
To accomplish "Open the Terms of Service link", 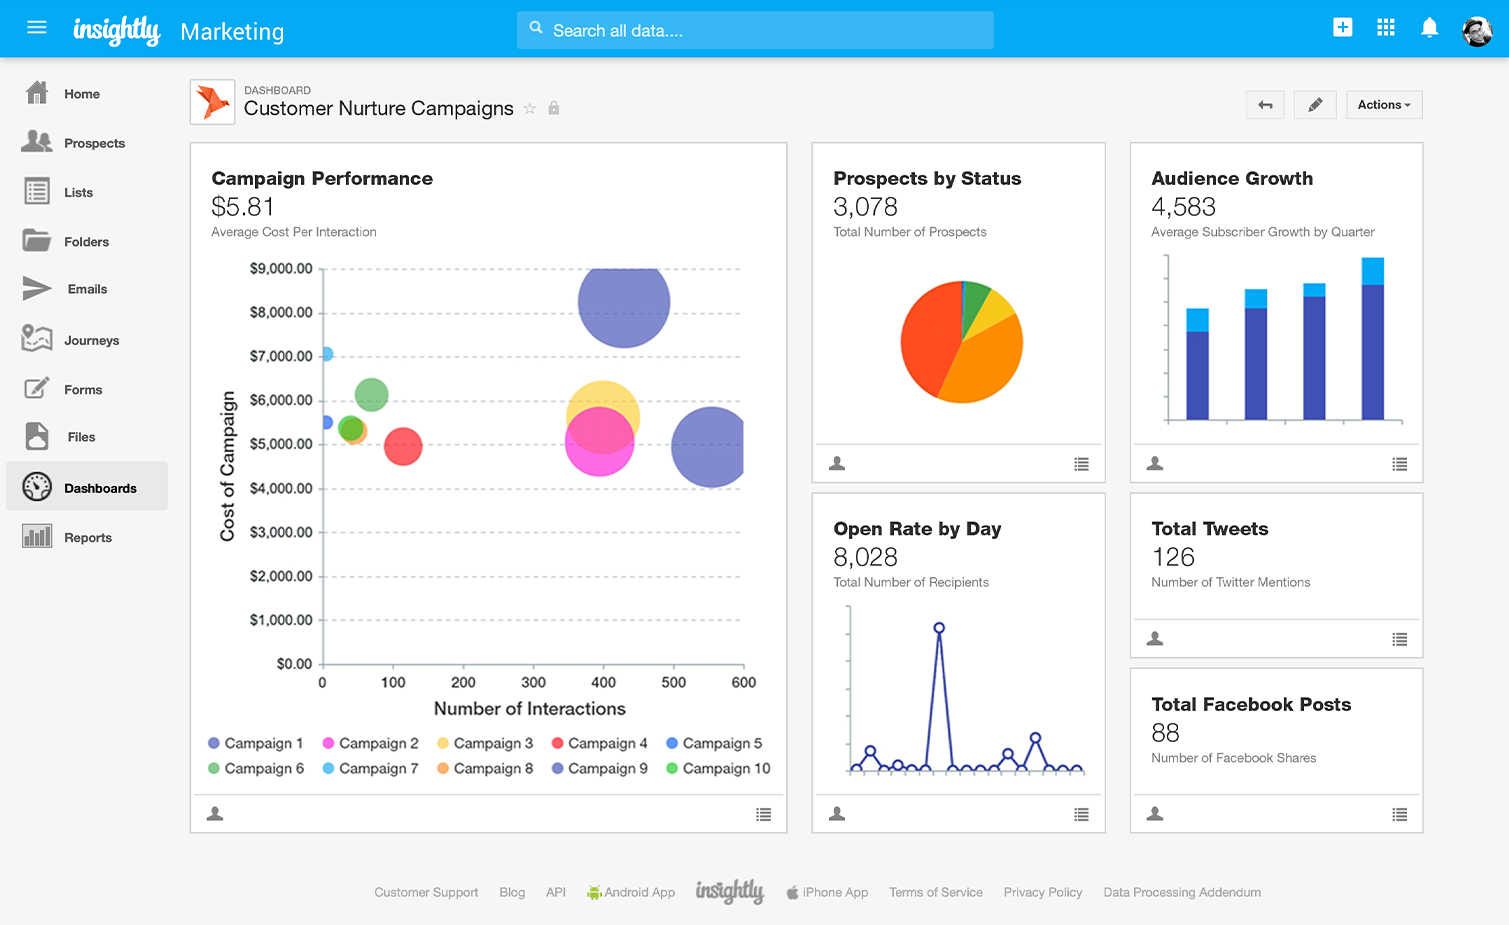I will tap(935, 892).
